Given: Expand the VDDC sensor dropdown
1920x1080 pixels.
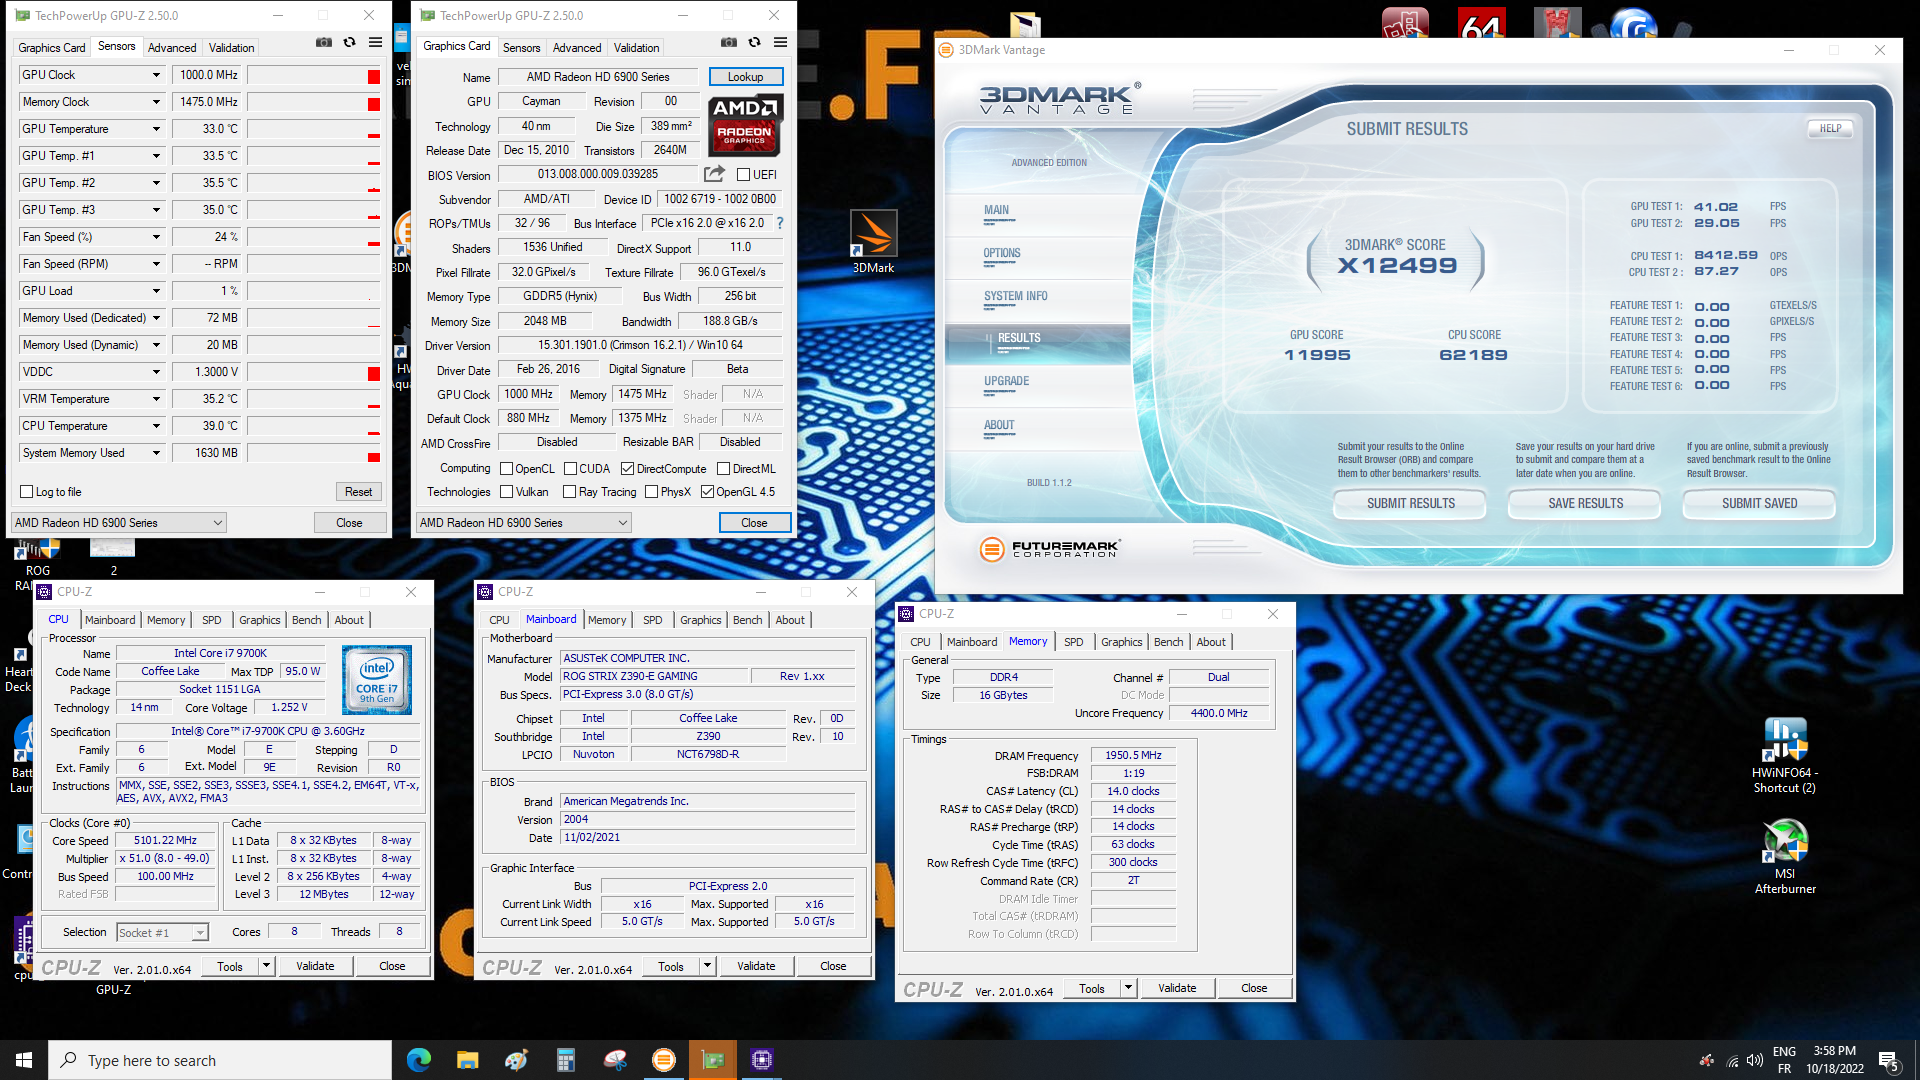Looking at the screenshot, I should click(x=156, y=372).
